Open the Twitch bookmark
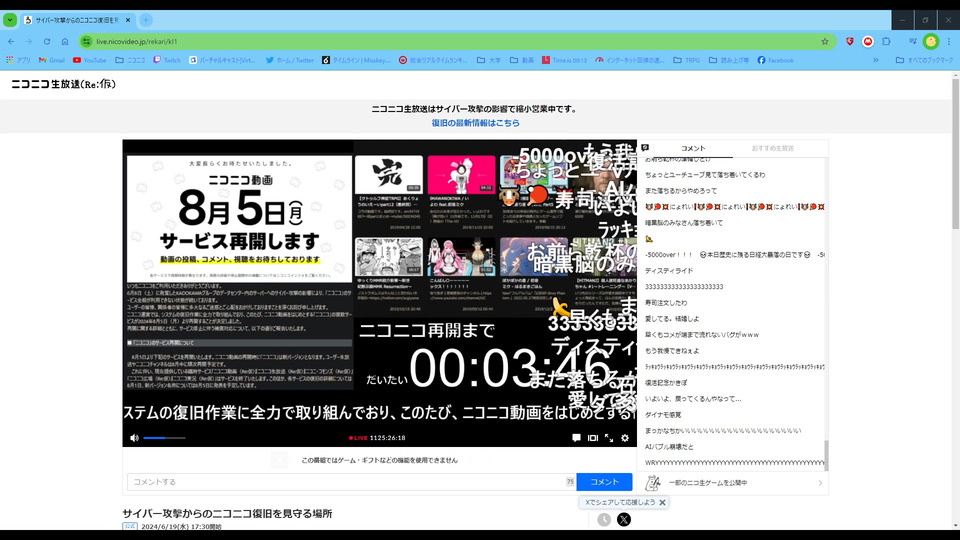Viewport: 960px width, 540px height. 167,60
